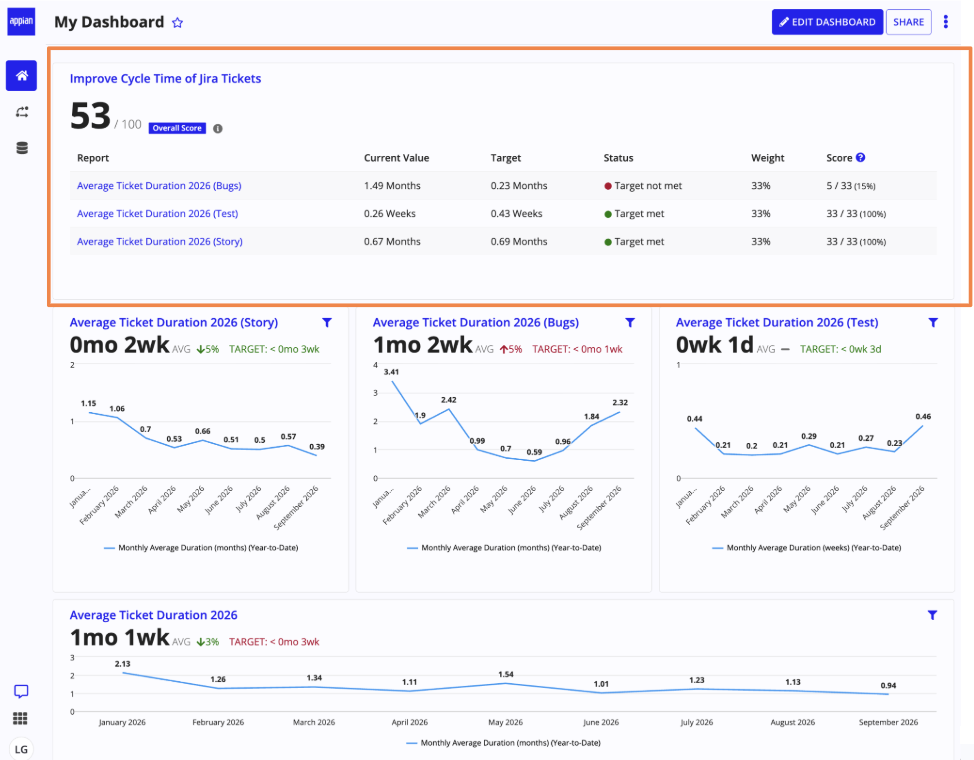Filter the Bugs duration chart
The width and height of the screenshot is (974, 760).
point(630,323)
